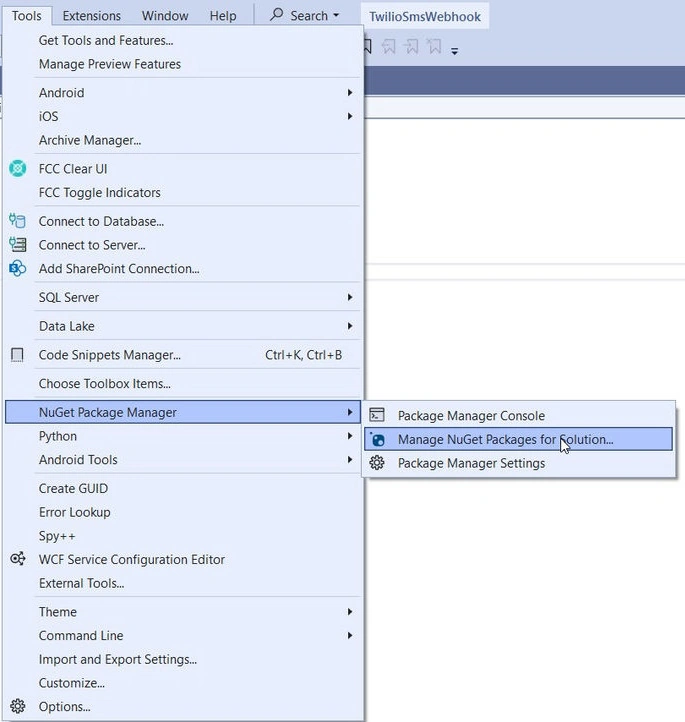685x722 pixels.
Task: Choose Code Snippets Manager entry
Action: (182, 355)
